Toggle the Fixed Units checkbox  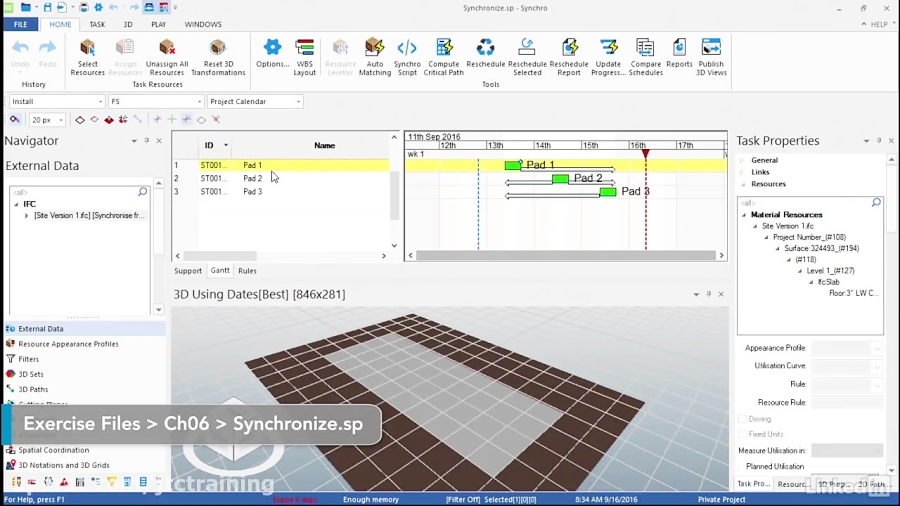point(742,434)
